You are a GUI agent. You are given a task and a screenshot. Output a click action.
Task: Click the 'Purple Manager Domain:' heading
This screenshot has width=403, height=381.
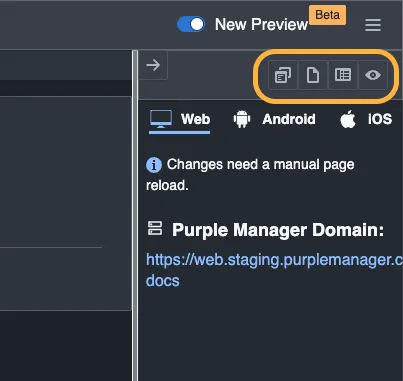coord(278,230)
